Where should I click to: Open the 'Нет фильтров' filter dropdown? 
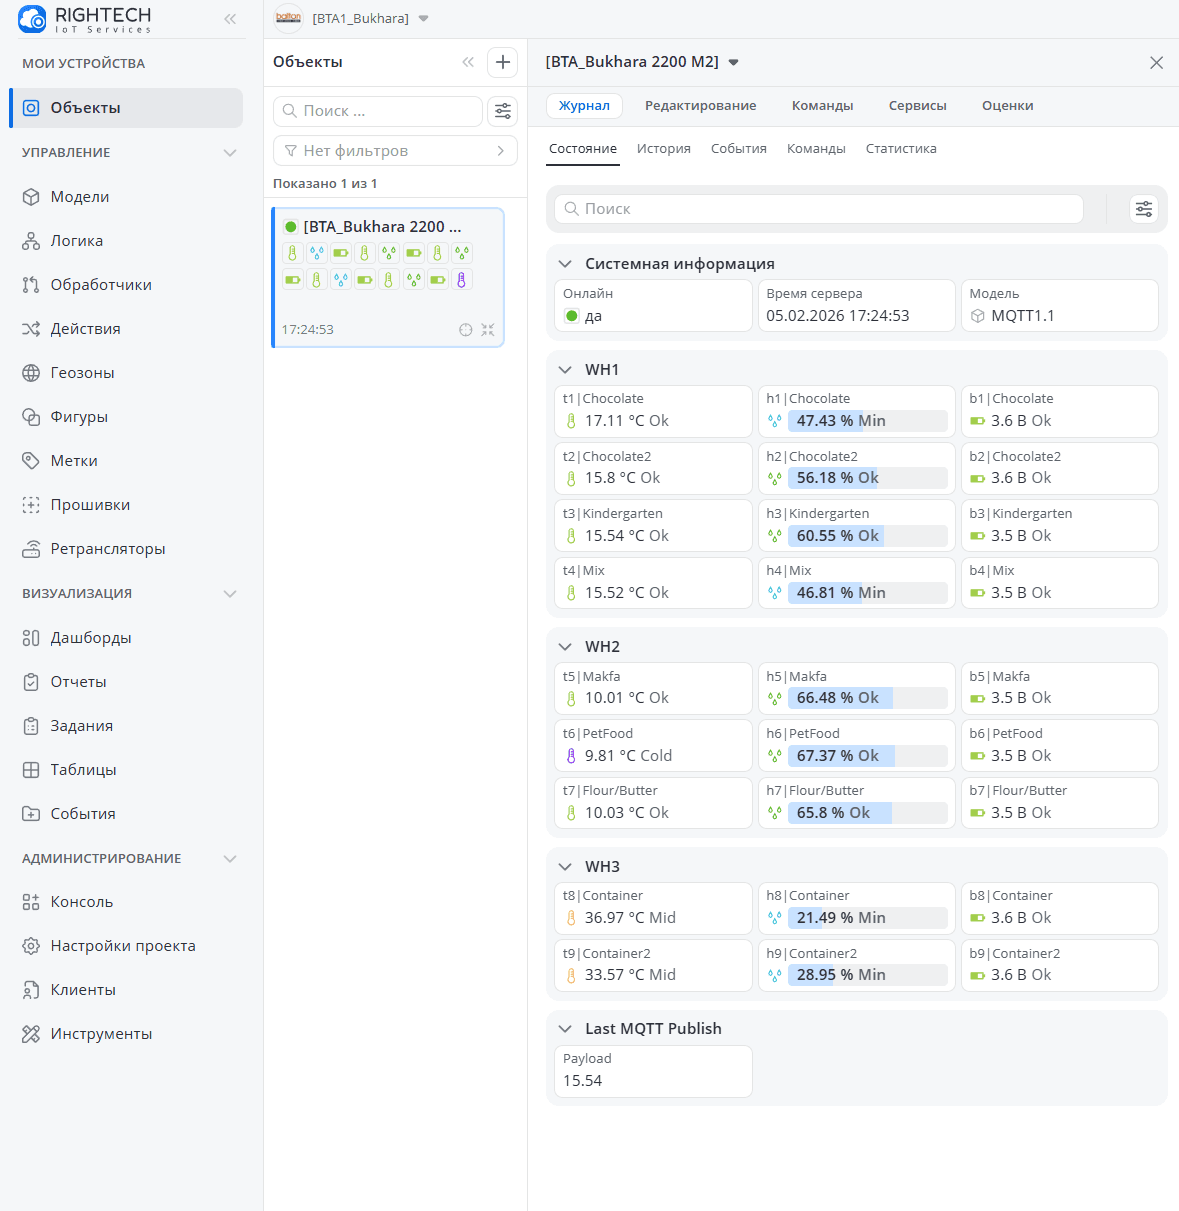[x=395, y=151]
